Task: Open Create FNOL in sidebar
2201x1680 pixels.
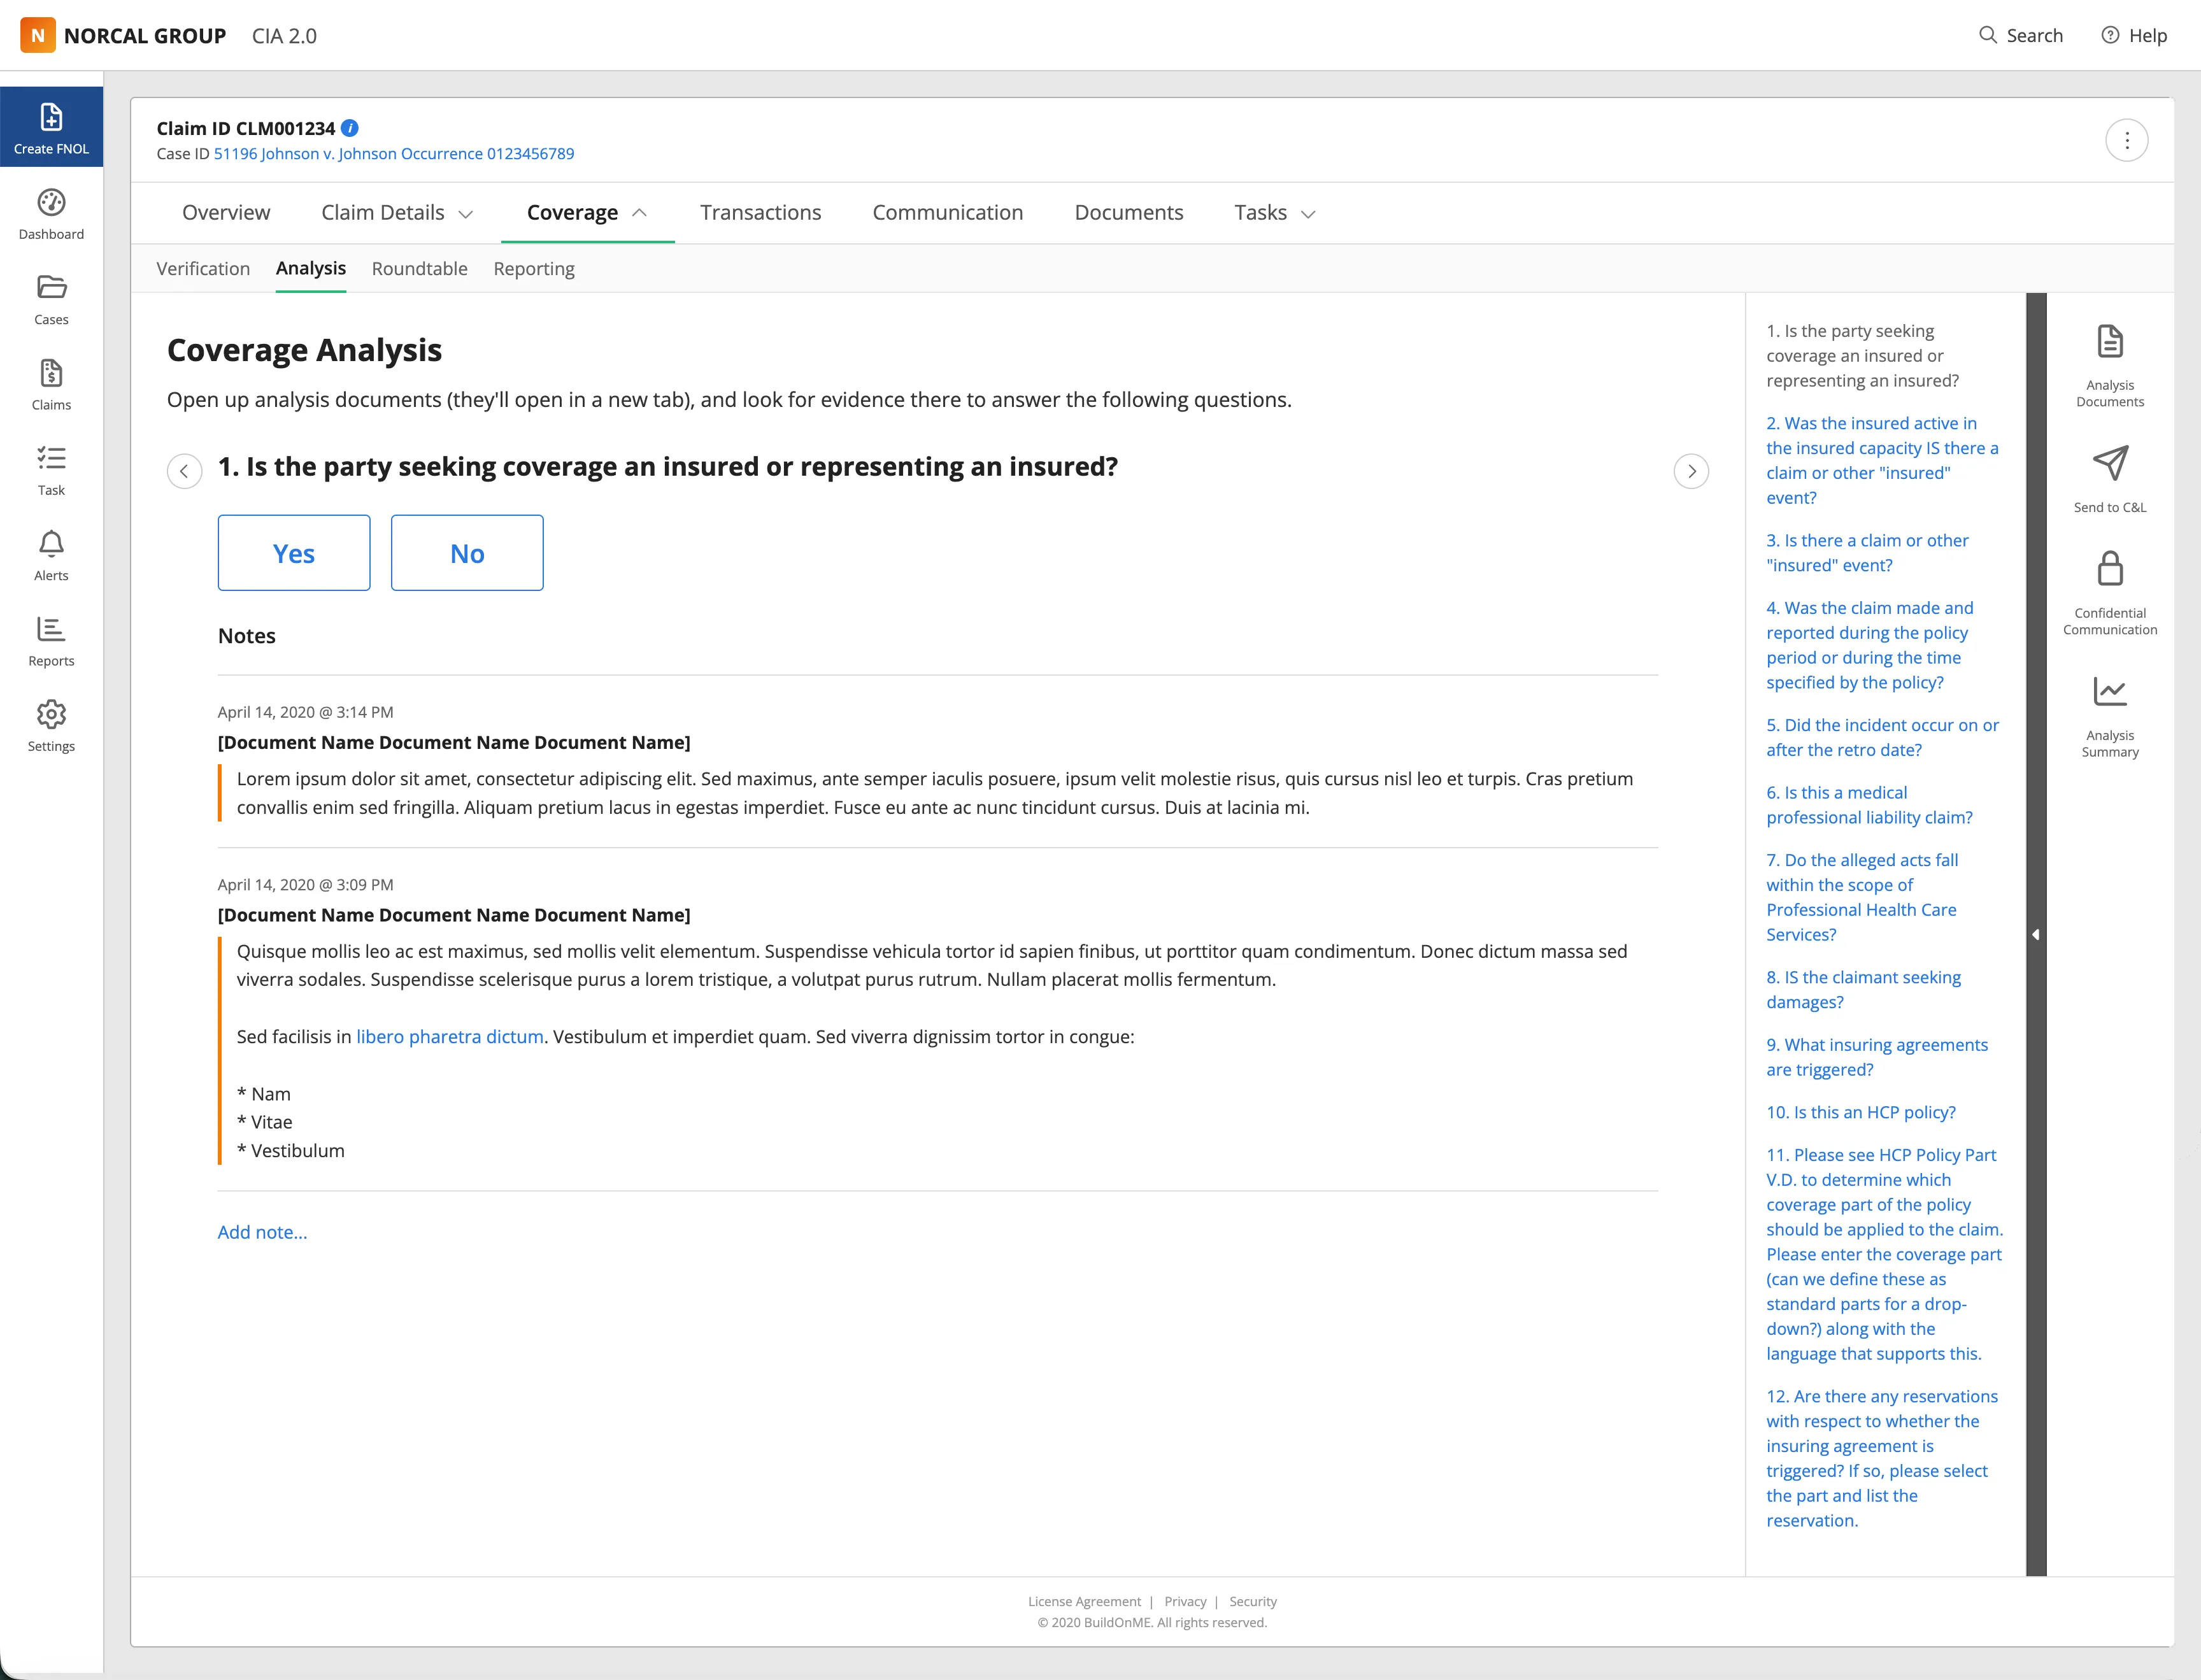Action: pyautogui.click(x=51, y=127)
